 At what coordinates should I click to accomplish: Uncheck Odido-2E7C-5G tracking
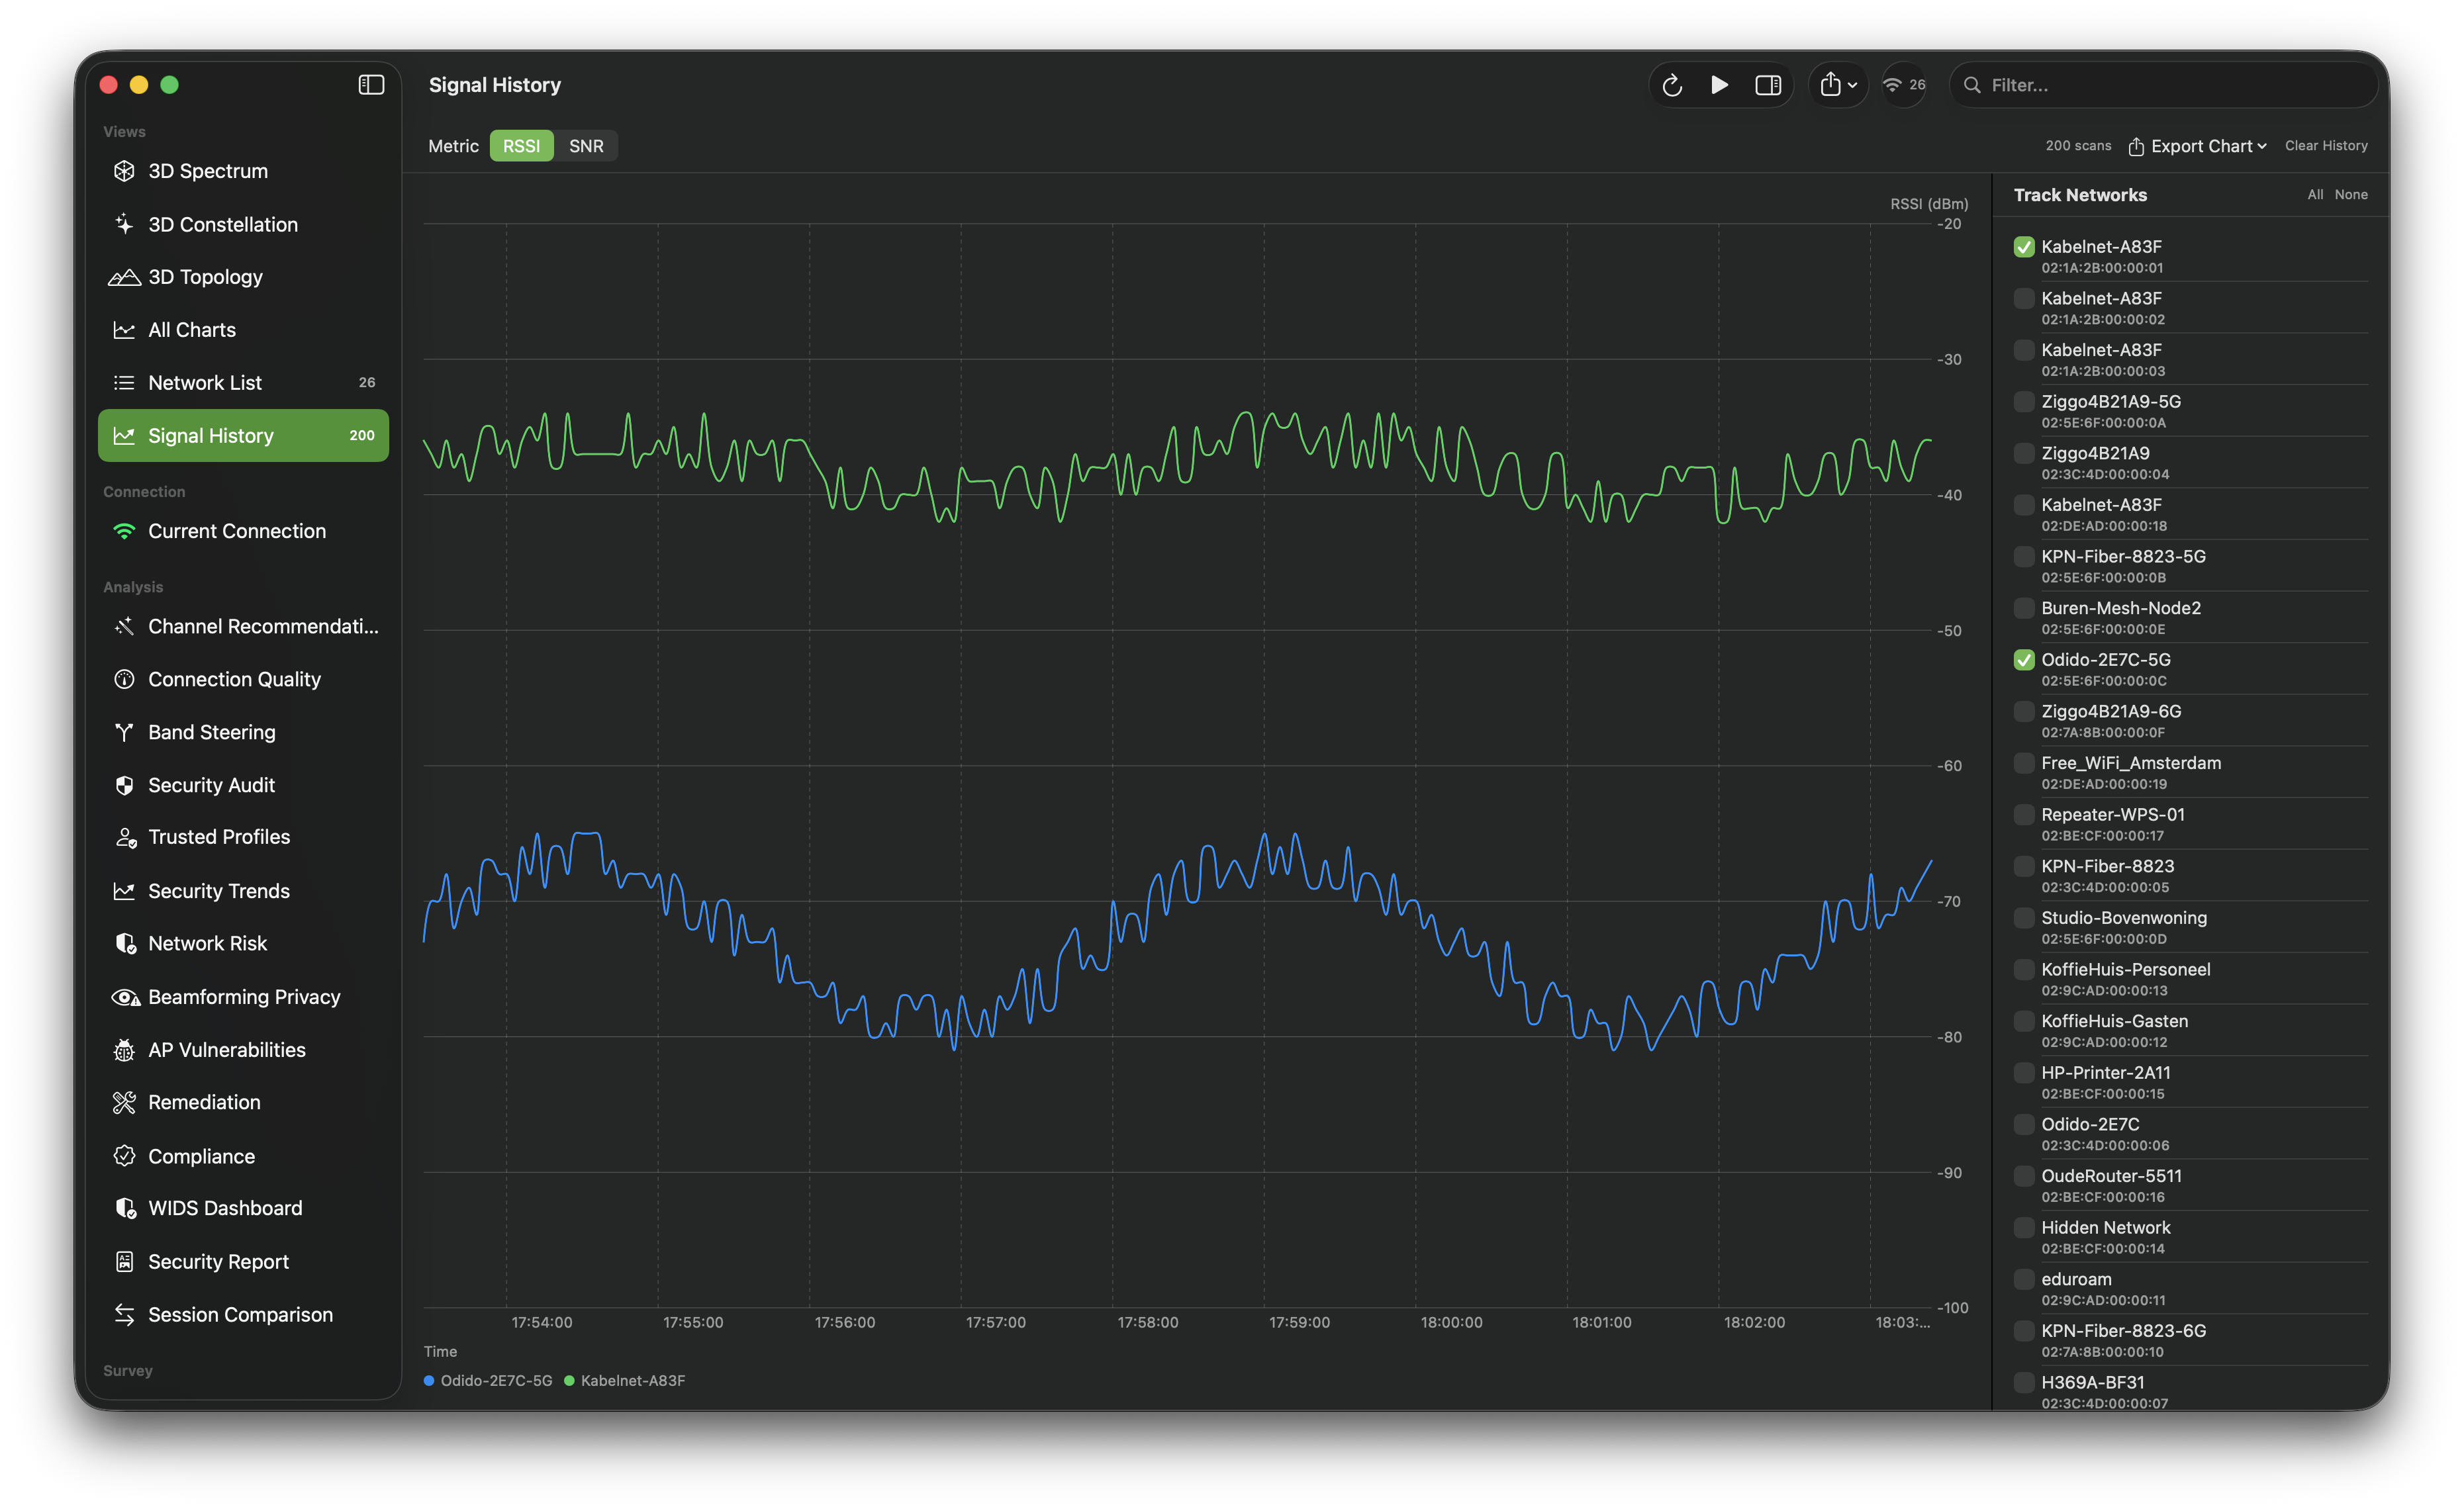tap(2024, 660)
